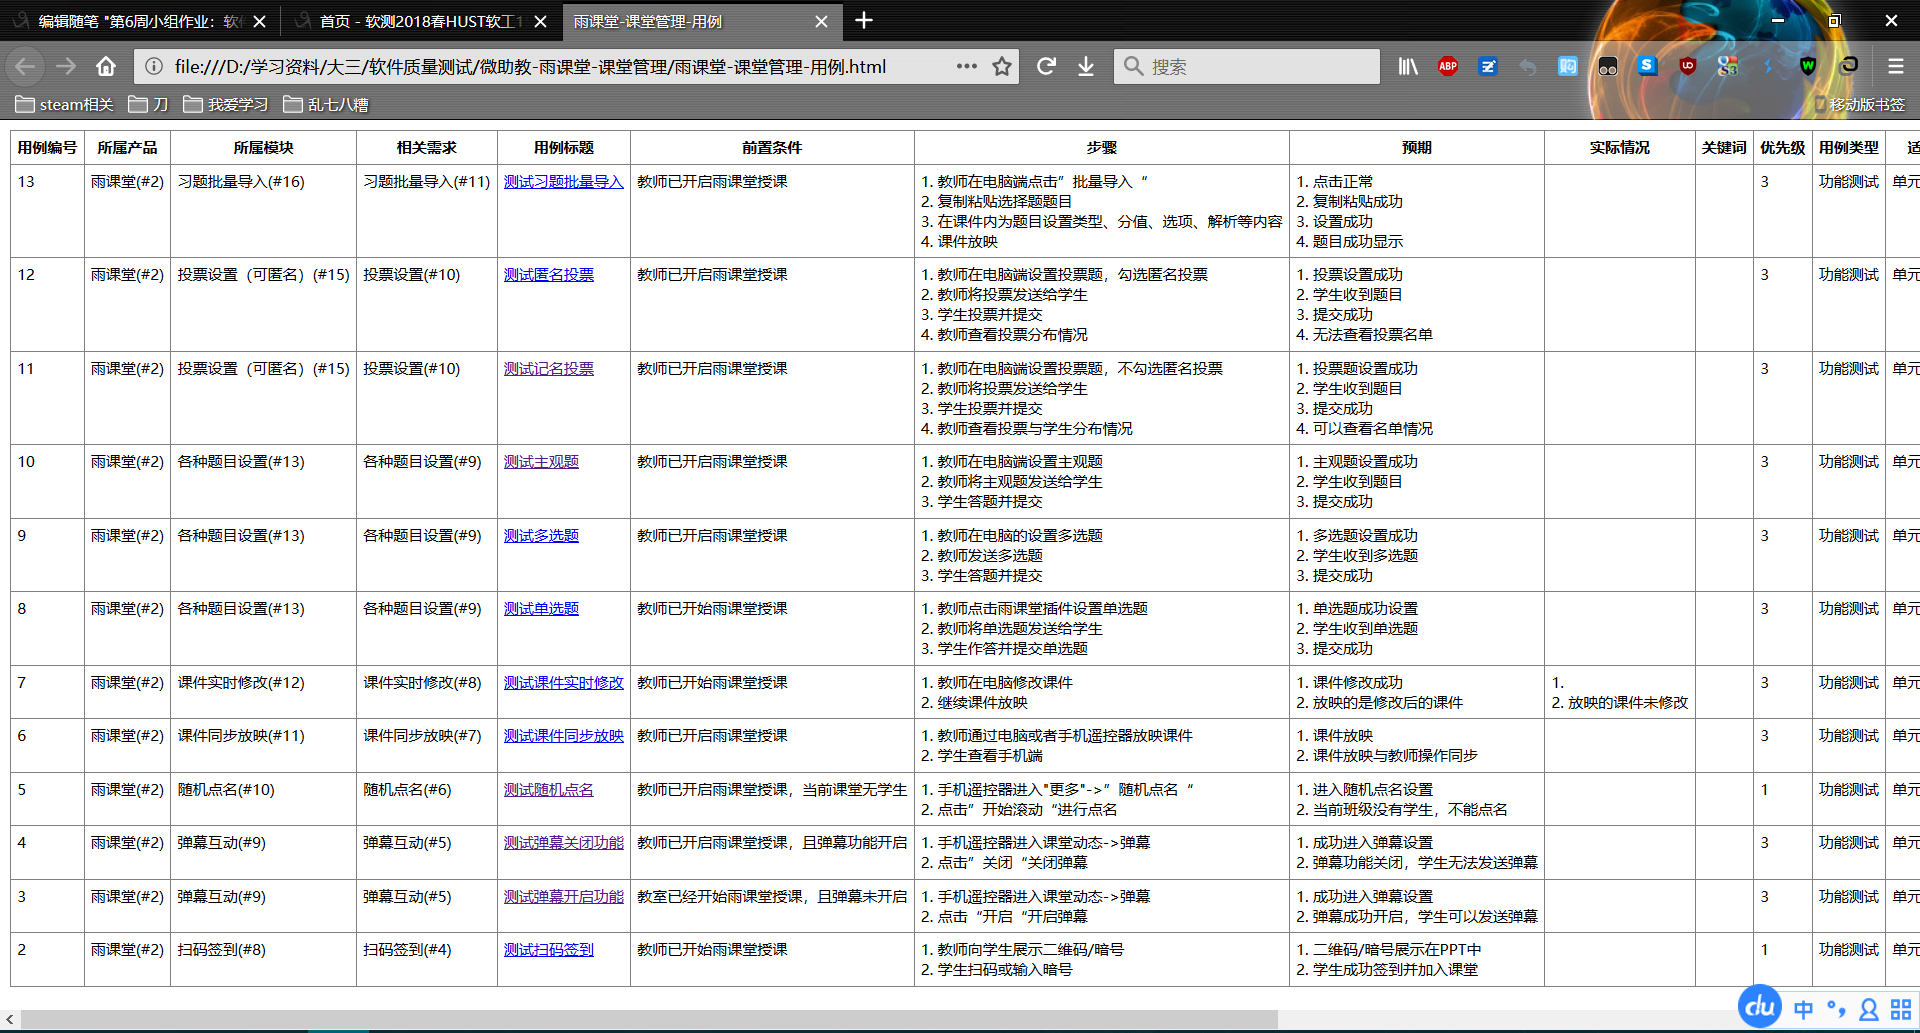
Task: Switch to the 首页 软测2018春HUST tab
Action: click(420, 21)
